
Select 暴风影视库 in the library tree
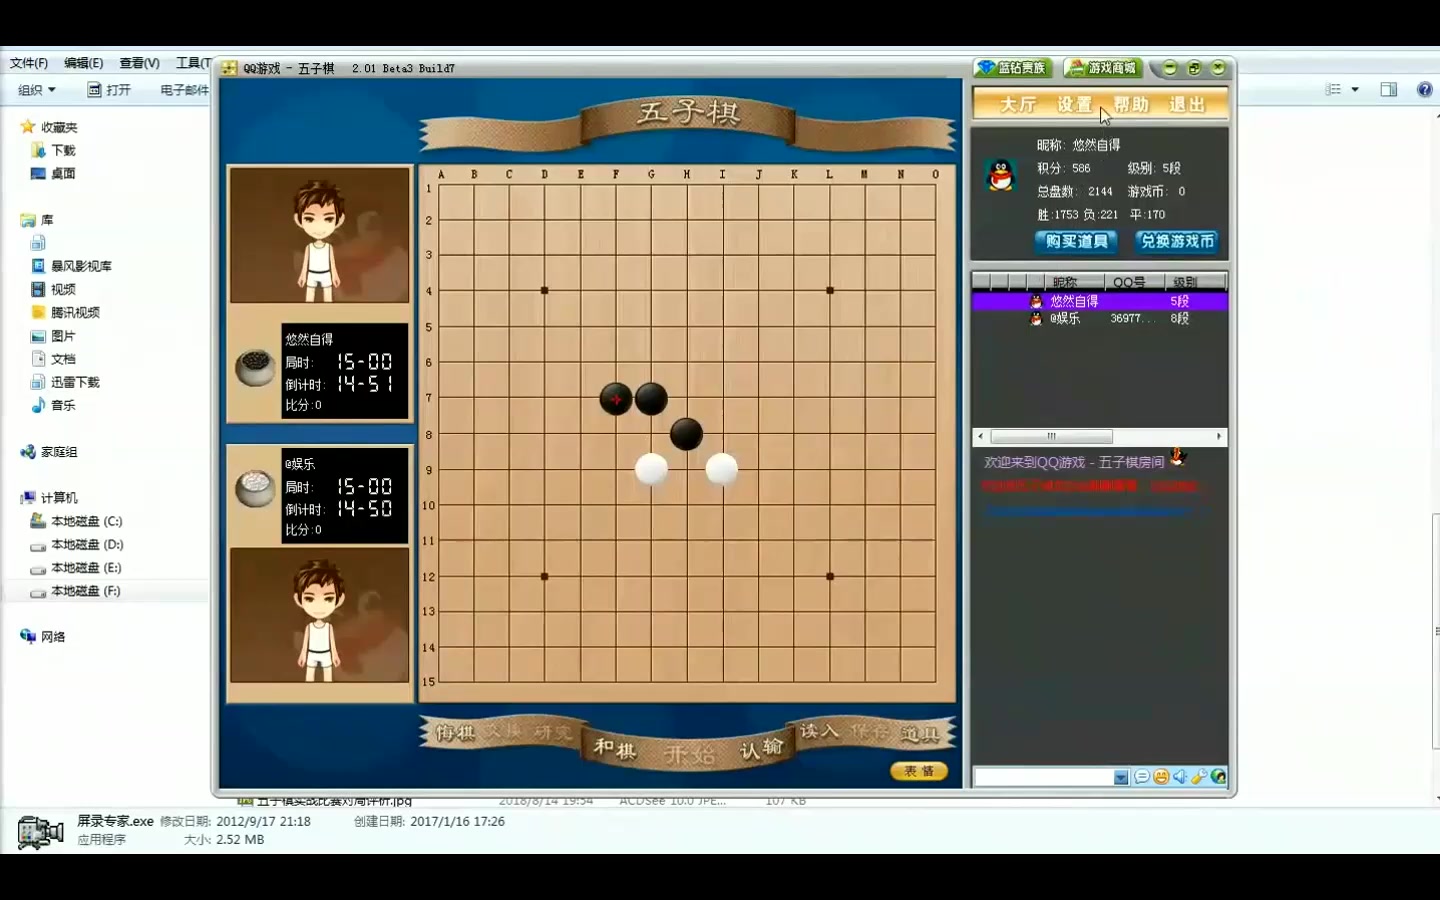(71, 266)
